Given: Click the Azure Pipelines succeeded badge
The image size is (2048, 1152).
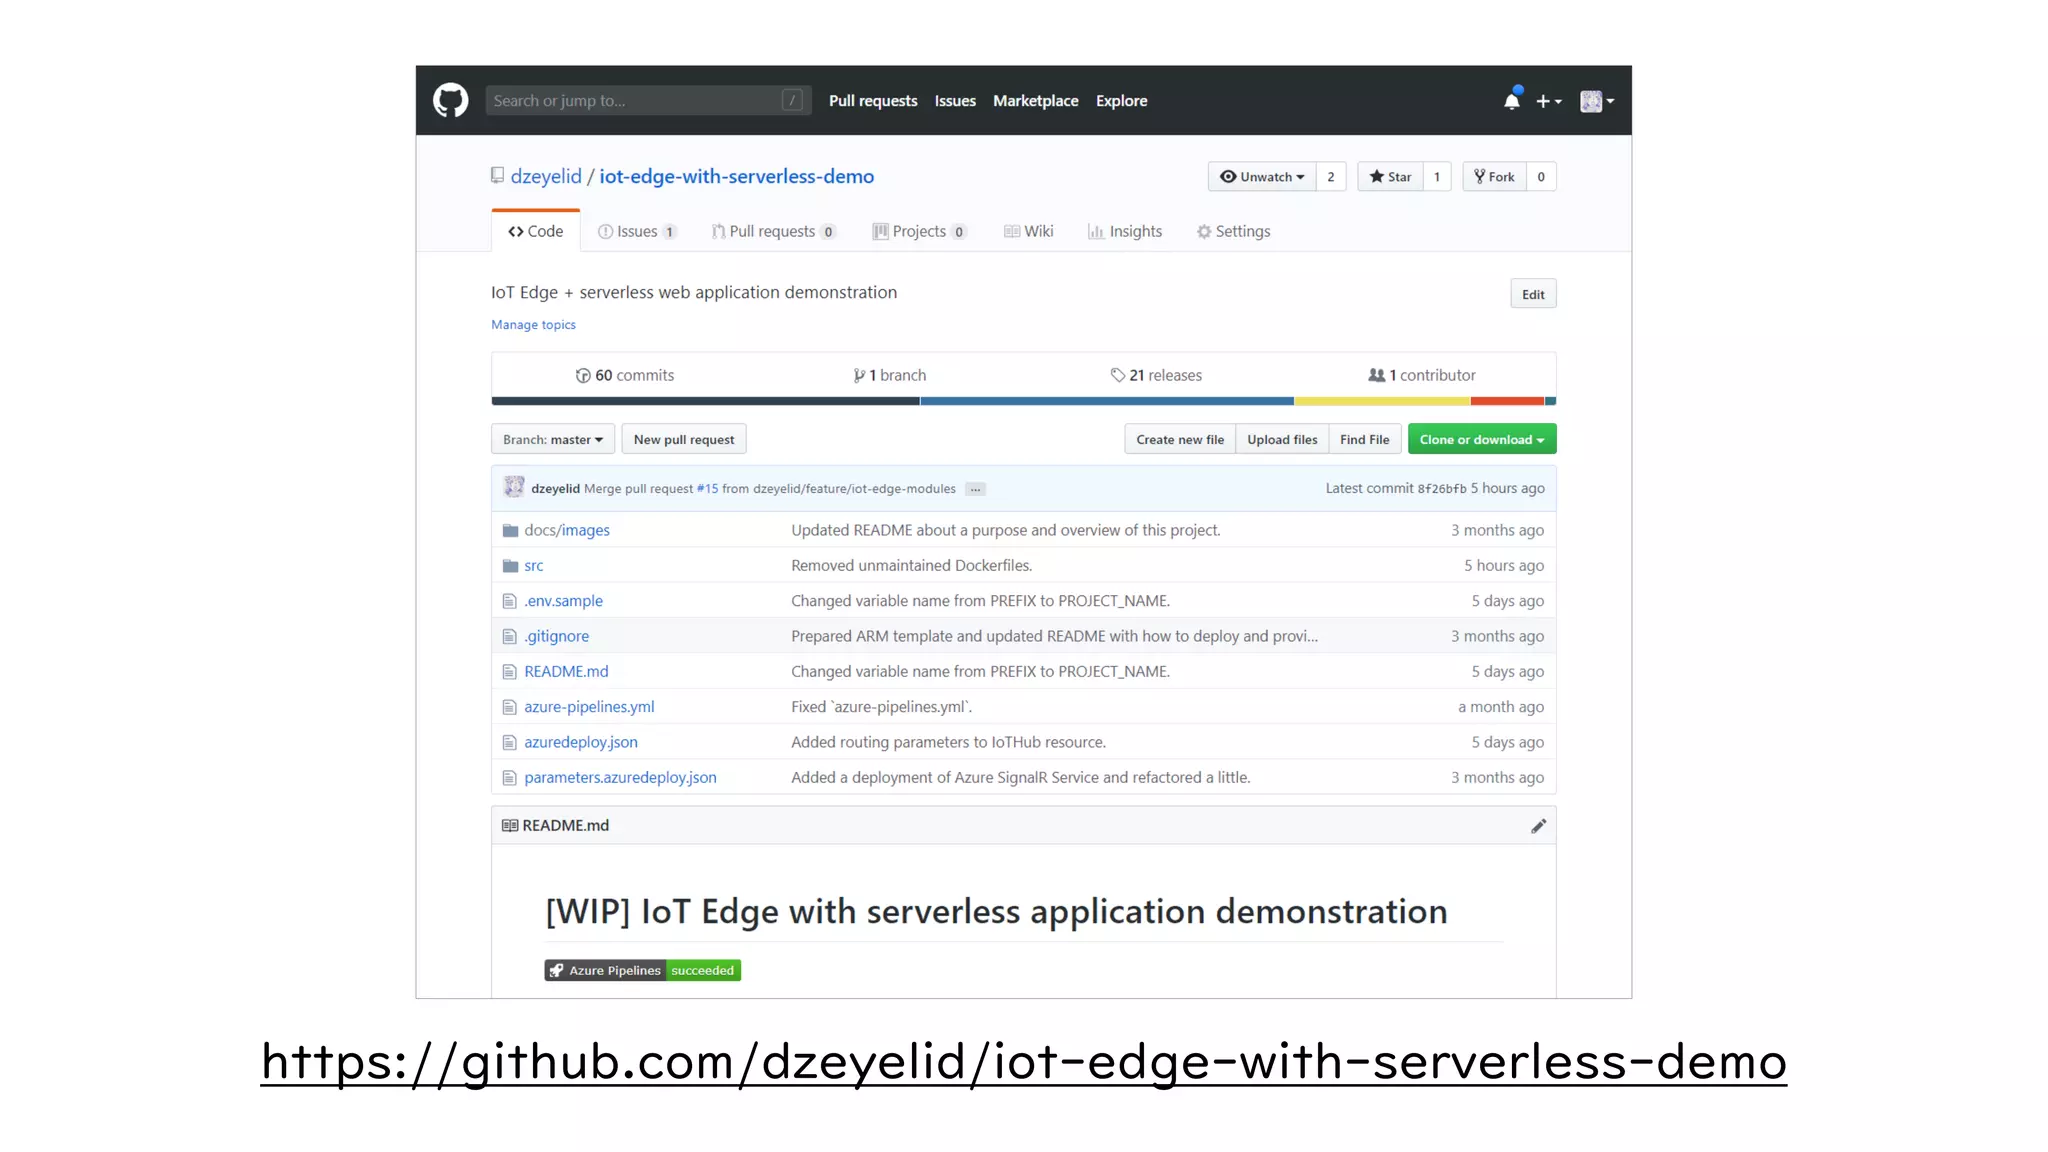Looking at the screenshot, I should pos(642,970).
